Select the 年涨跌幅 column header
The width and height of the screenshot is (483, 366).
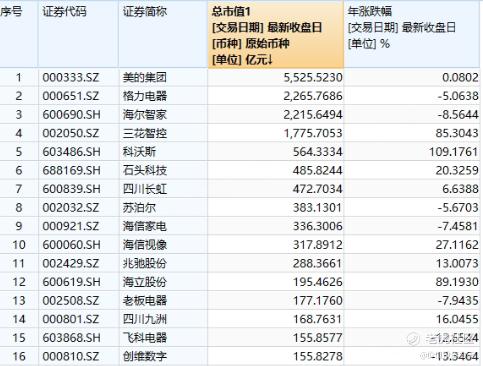coord(412,34)
